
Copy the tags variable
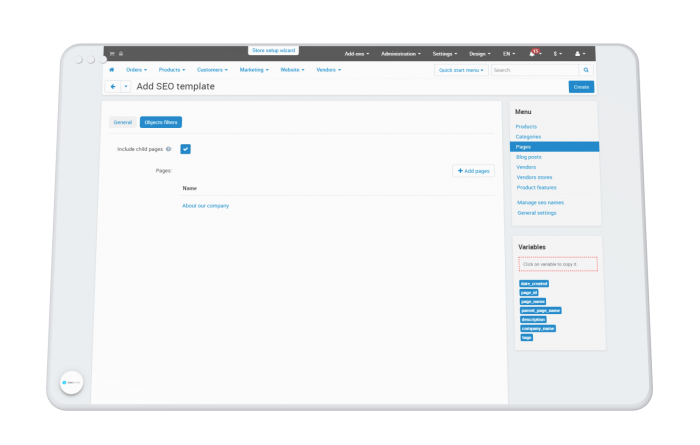527,337
